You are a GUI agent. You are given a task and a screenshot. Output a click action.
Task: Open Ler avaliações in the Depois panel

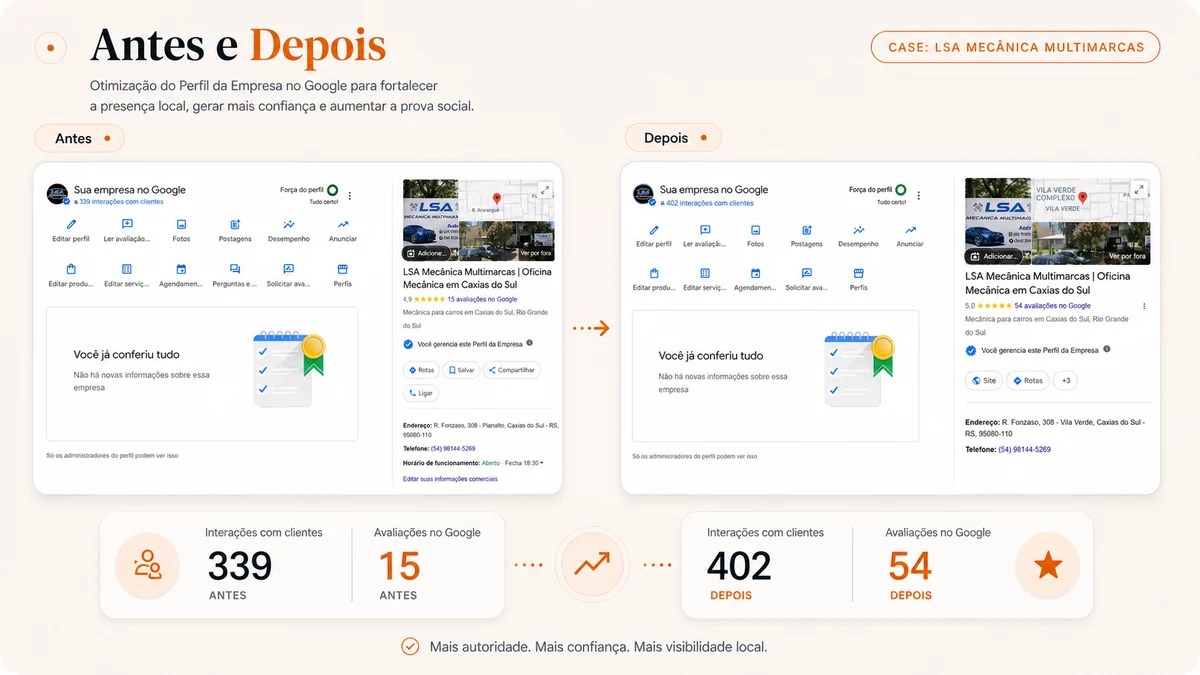point(705,236)
